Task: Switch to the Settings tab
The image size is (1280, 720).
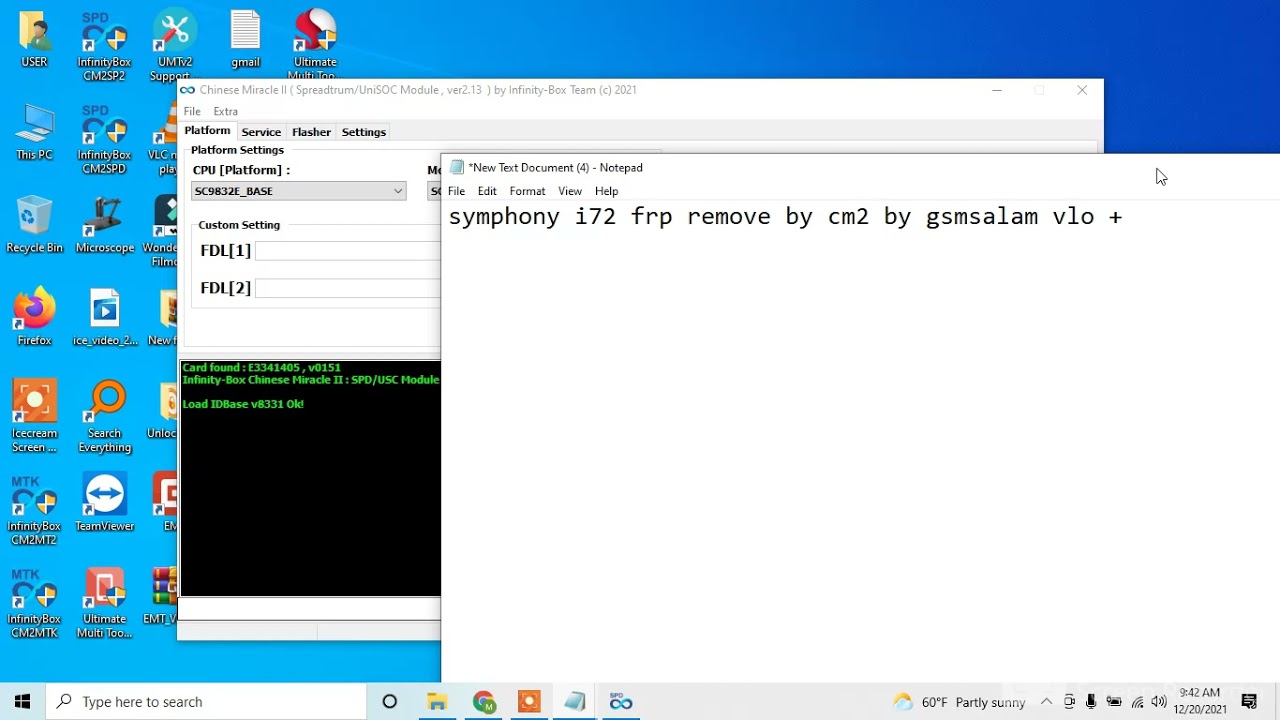Action: click(x=363, y=132)
